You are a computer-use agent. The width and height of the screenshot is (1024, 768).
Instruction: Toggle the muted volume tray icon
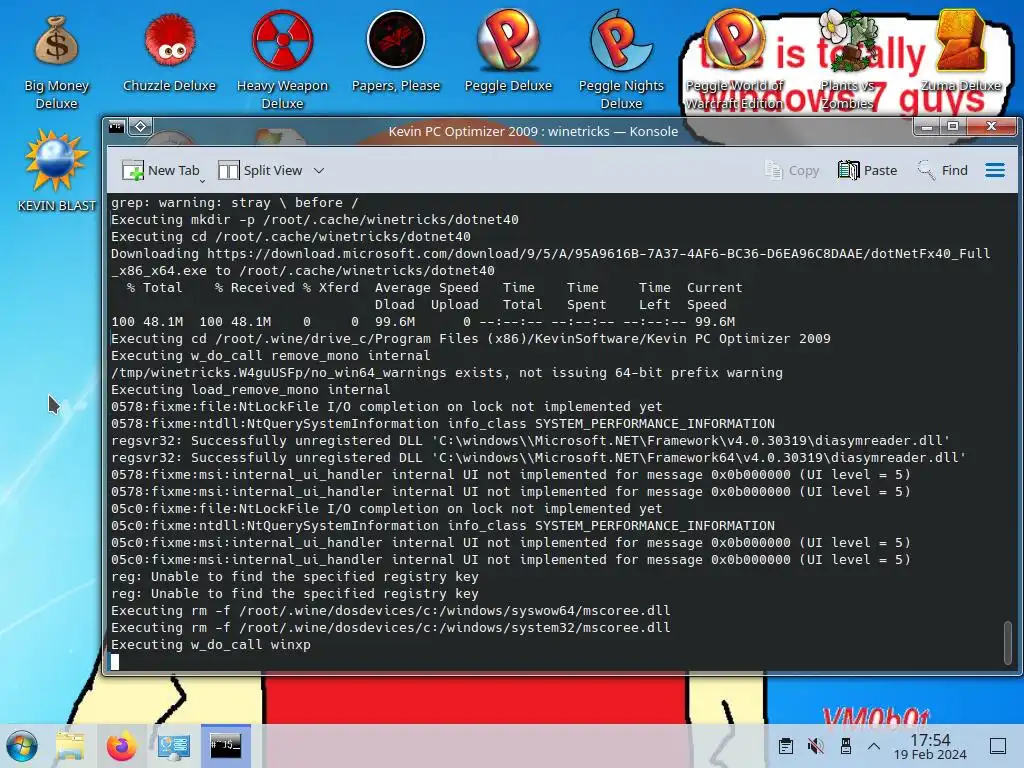click(815, 746)
